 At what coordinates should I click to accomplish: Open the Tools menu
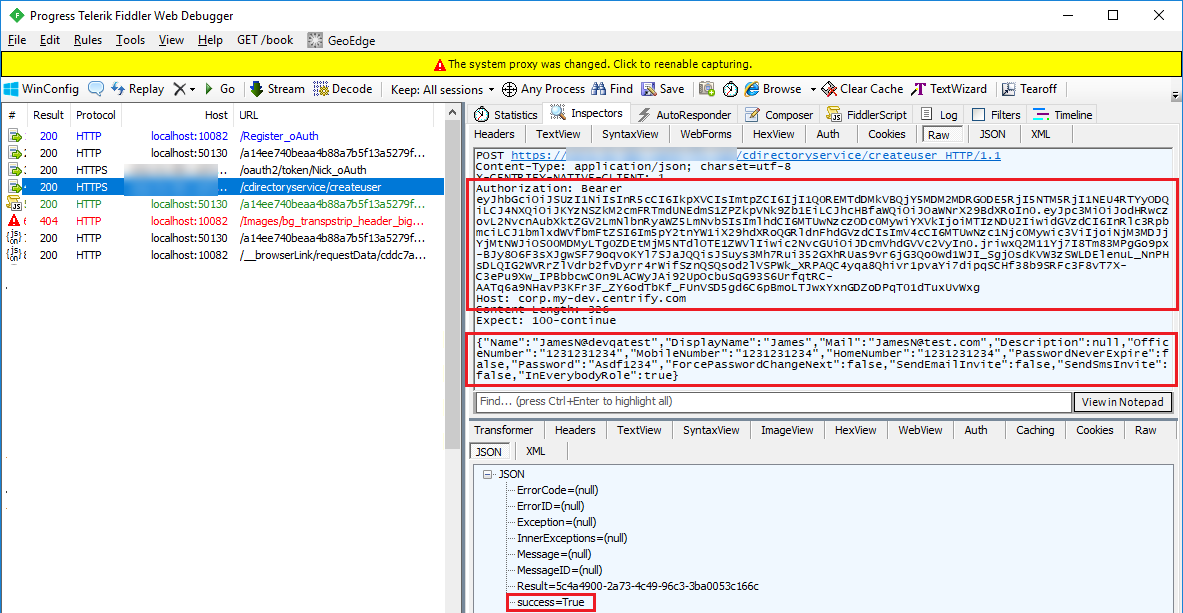pos(130,40)
